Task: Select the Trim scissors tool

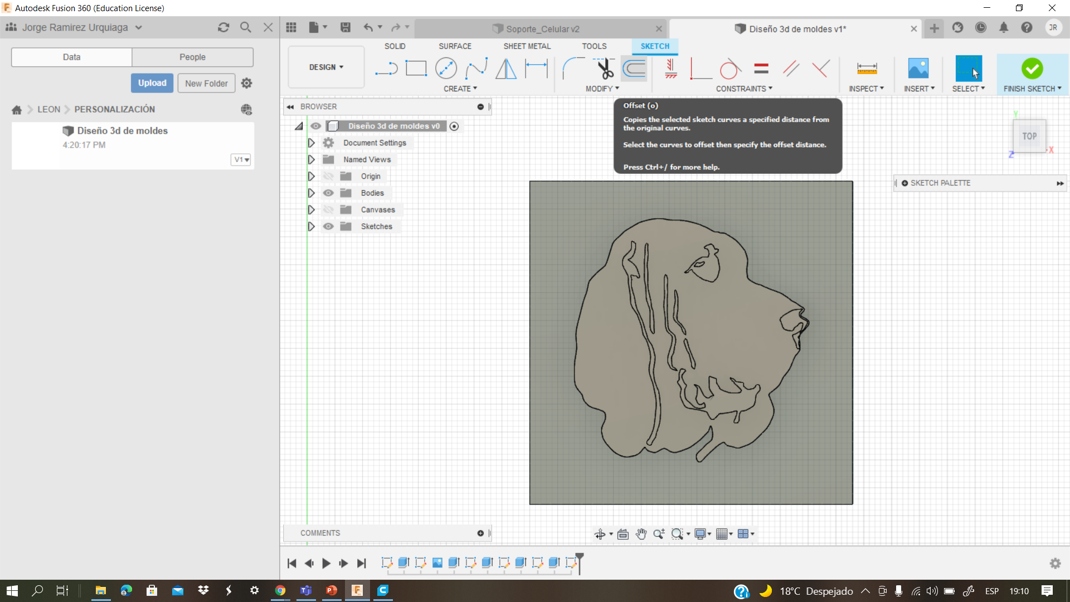Action: tap(604, 68)
